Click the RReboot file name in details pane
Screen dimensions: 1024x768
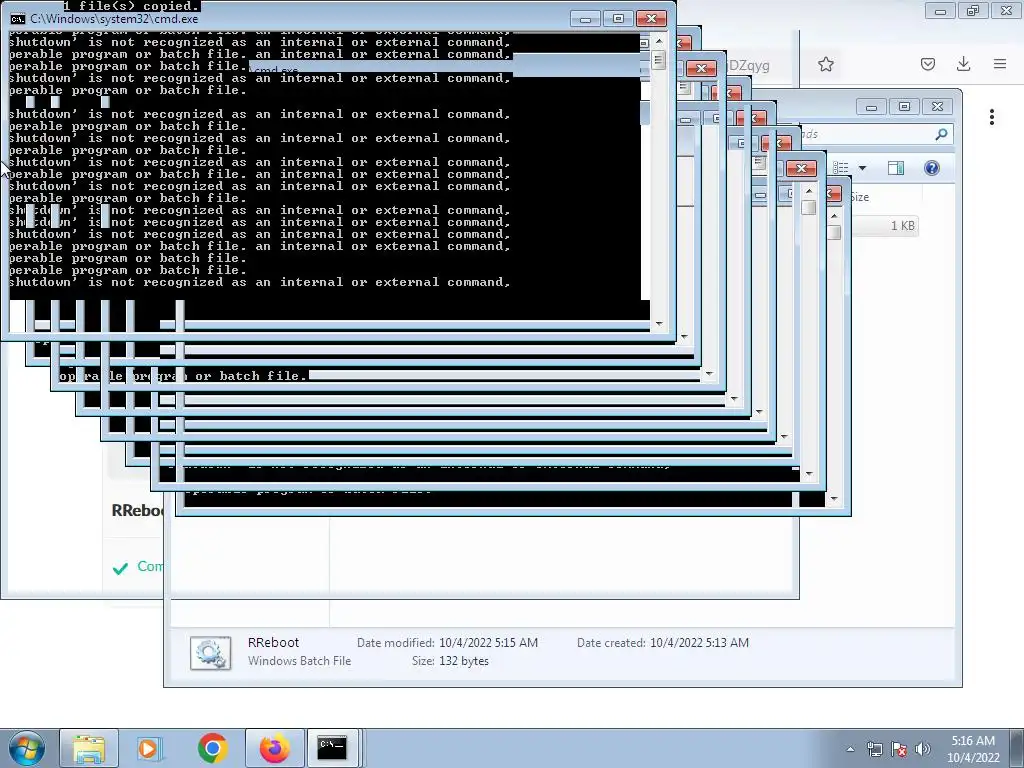[x=273, y=643]
